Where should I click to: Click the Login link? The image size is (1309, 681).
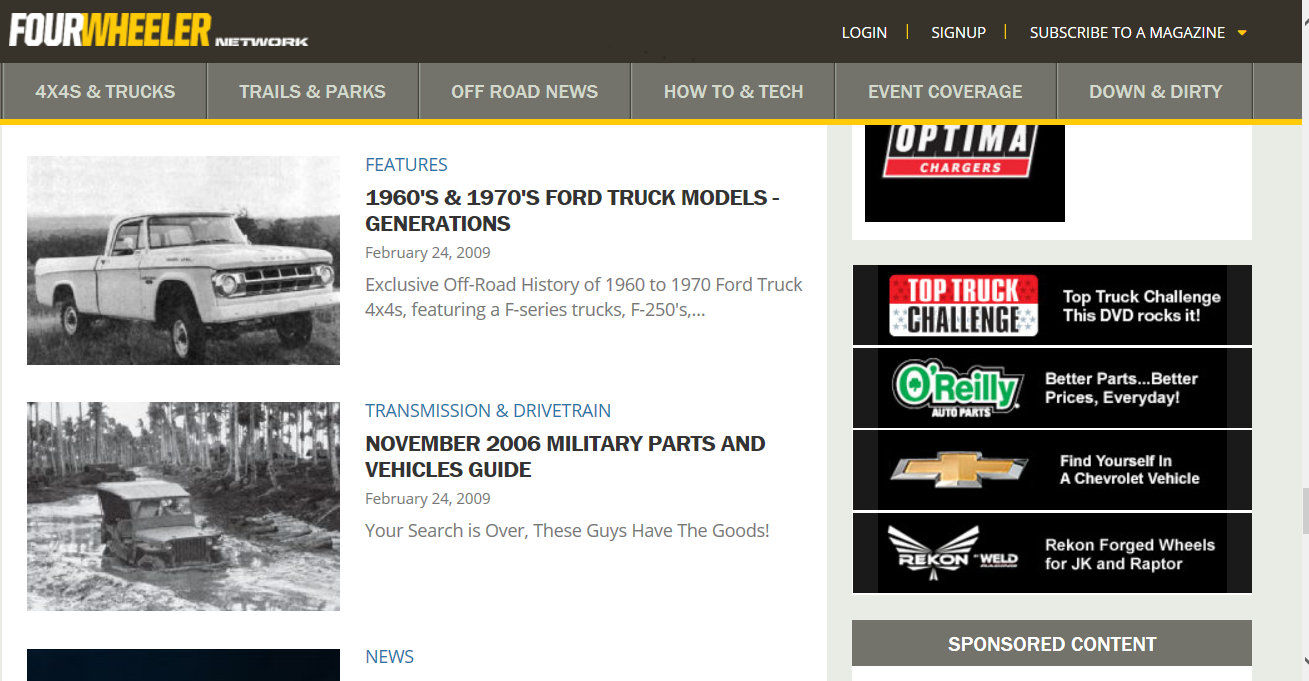(x=864, y=33)
